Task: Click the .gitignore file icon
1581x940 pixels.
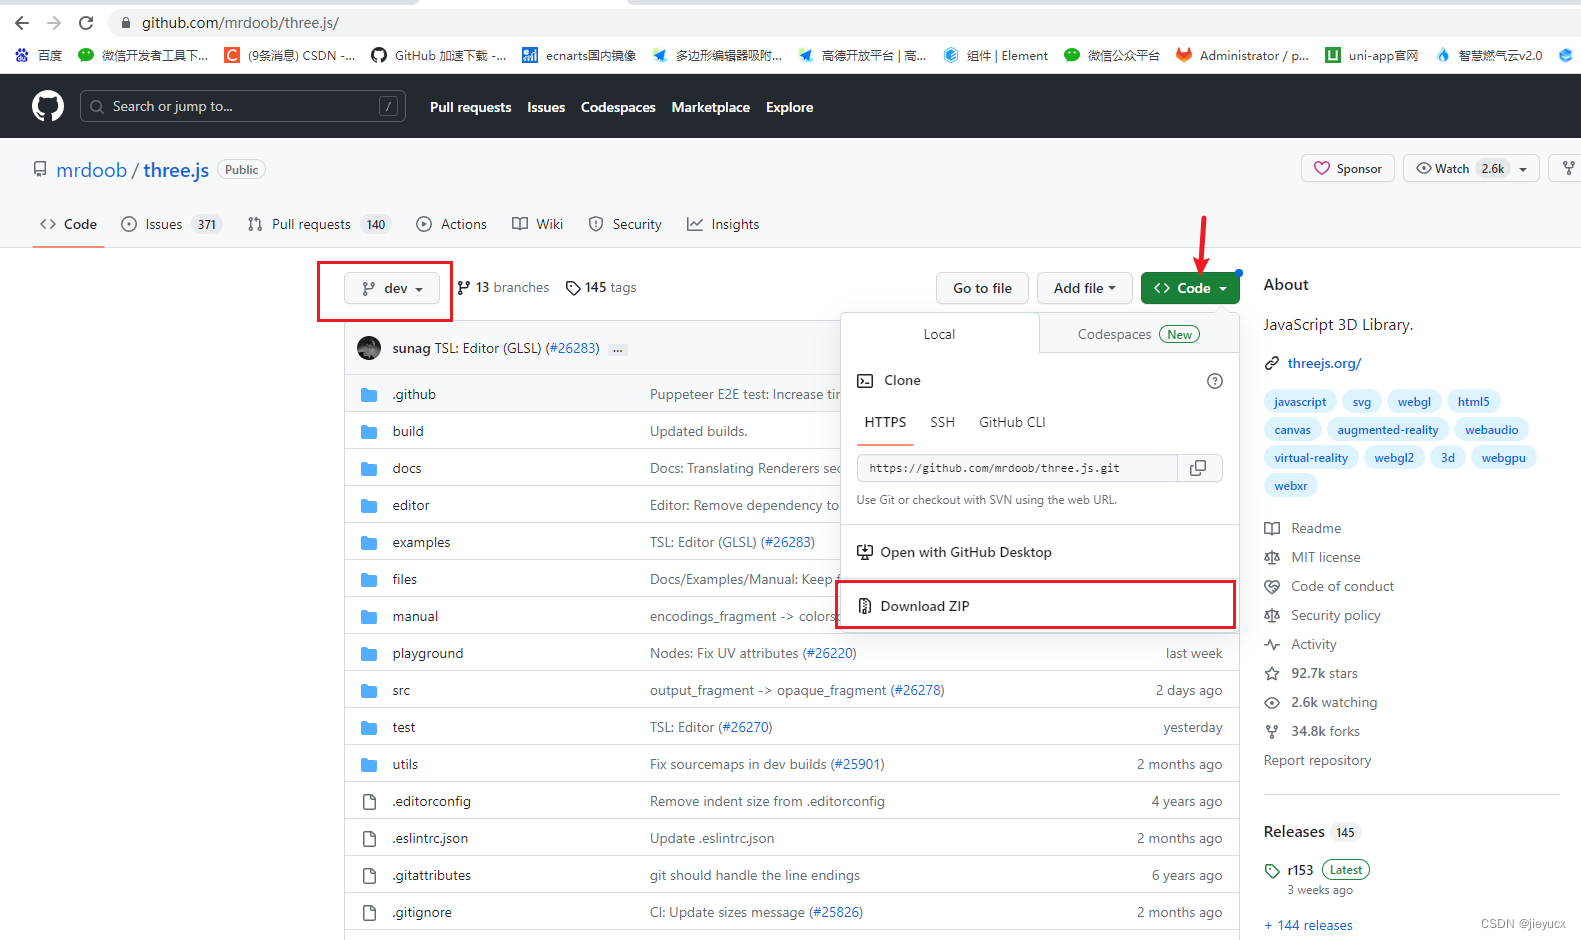Action: [369, 913]
